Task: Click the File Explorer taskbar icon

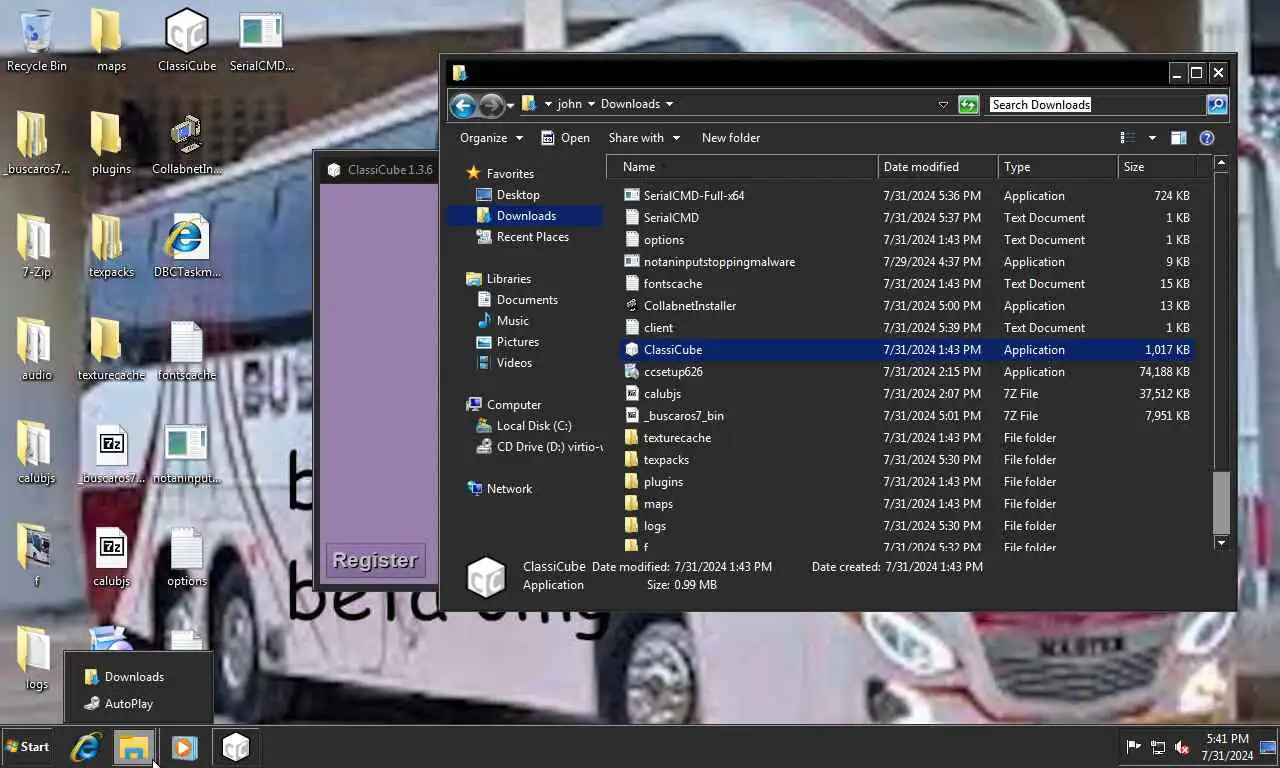Action: [133, 747]
